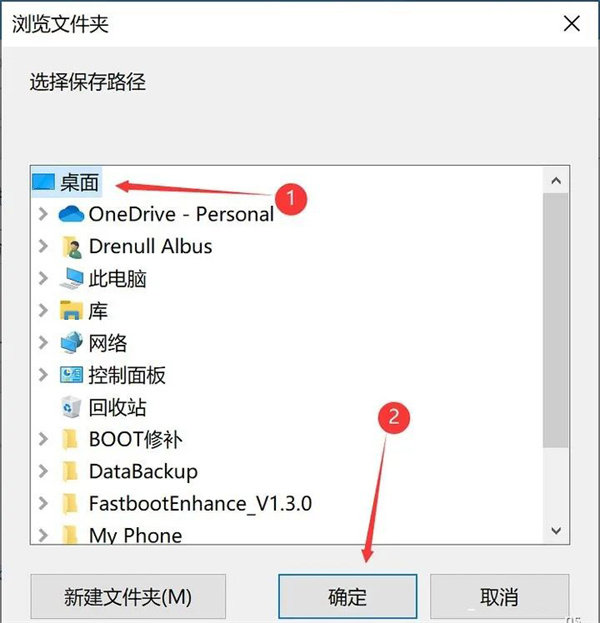Click the Control Panel (控制面板) icon
600x623 pixels.
pos(71,375)
